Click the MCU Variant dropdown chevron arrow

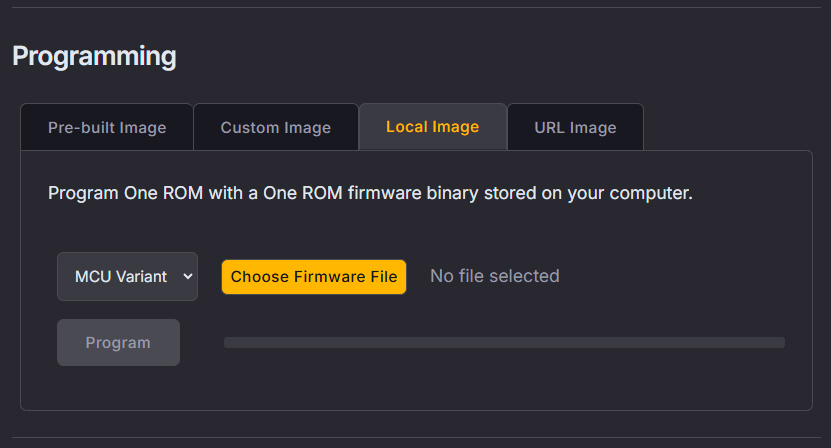coord(187,277)
